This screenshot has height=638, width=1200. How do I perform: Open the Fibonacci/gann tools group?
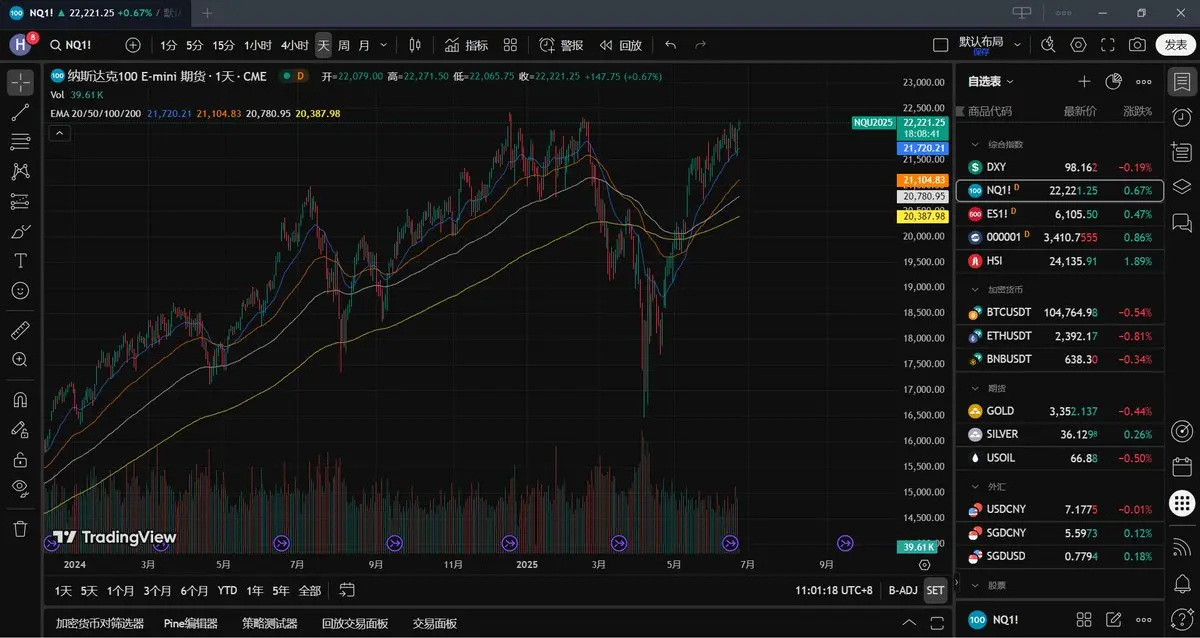coord(20,142)
